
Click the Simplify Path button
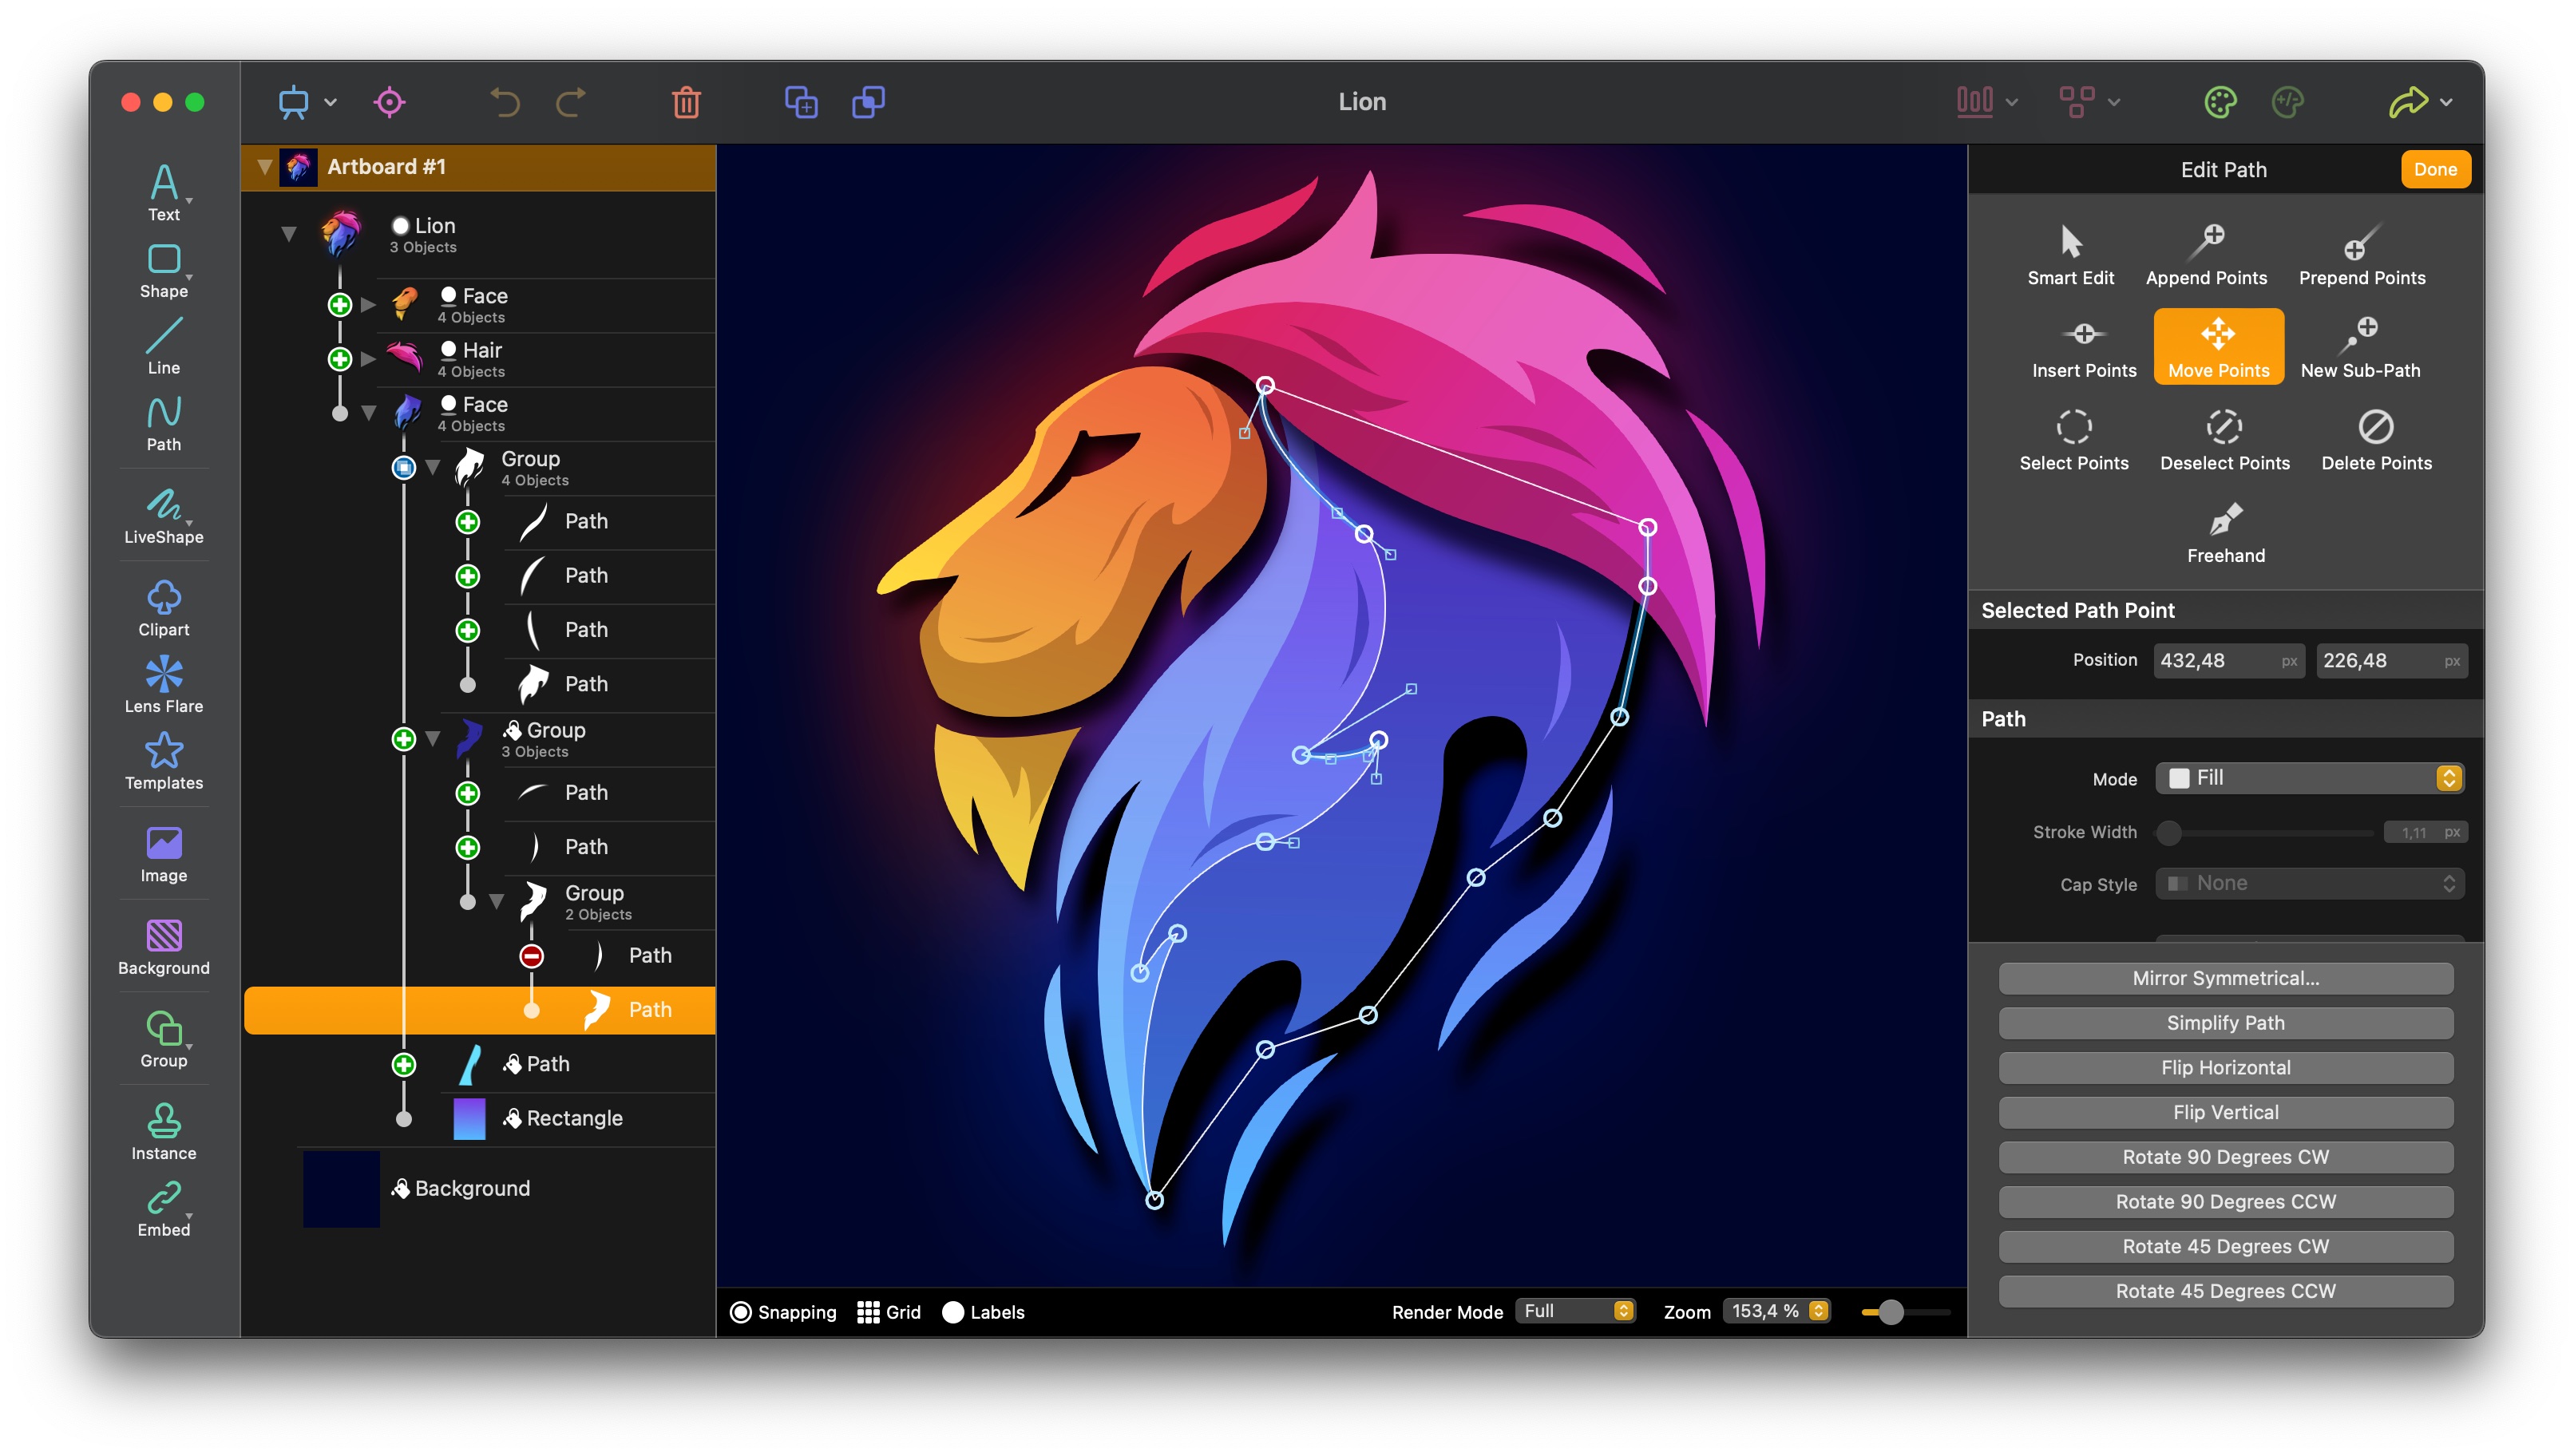tap(2224, 1022)
